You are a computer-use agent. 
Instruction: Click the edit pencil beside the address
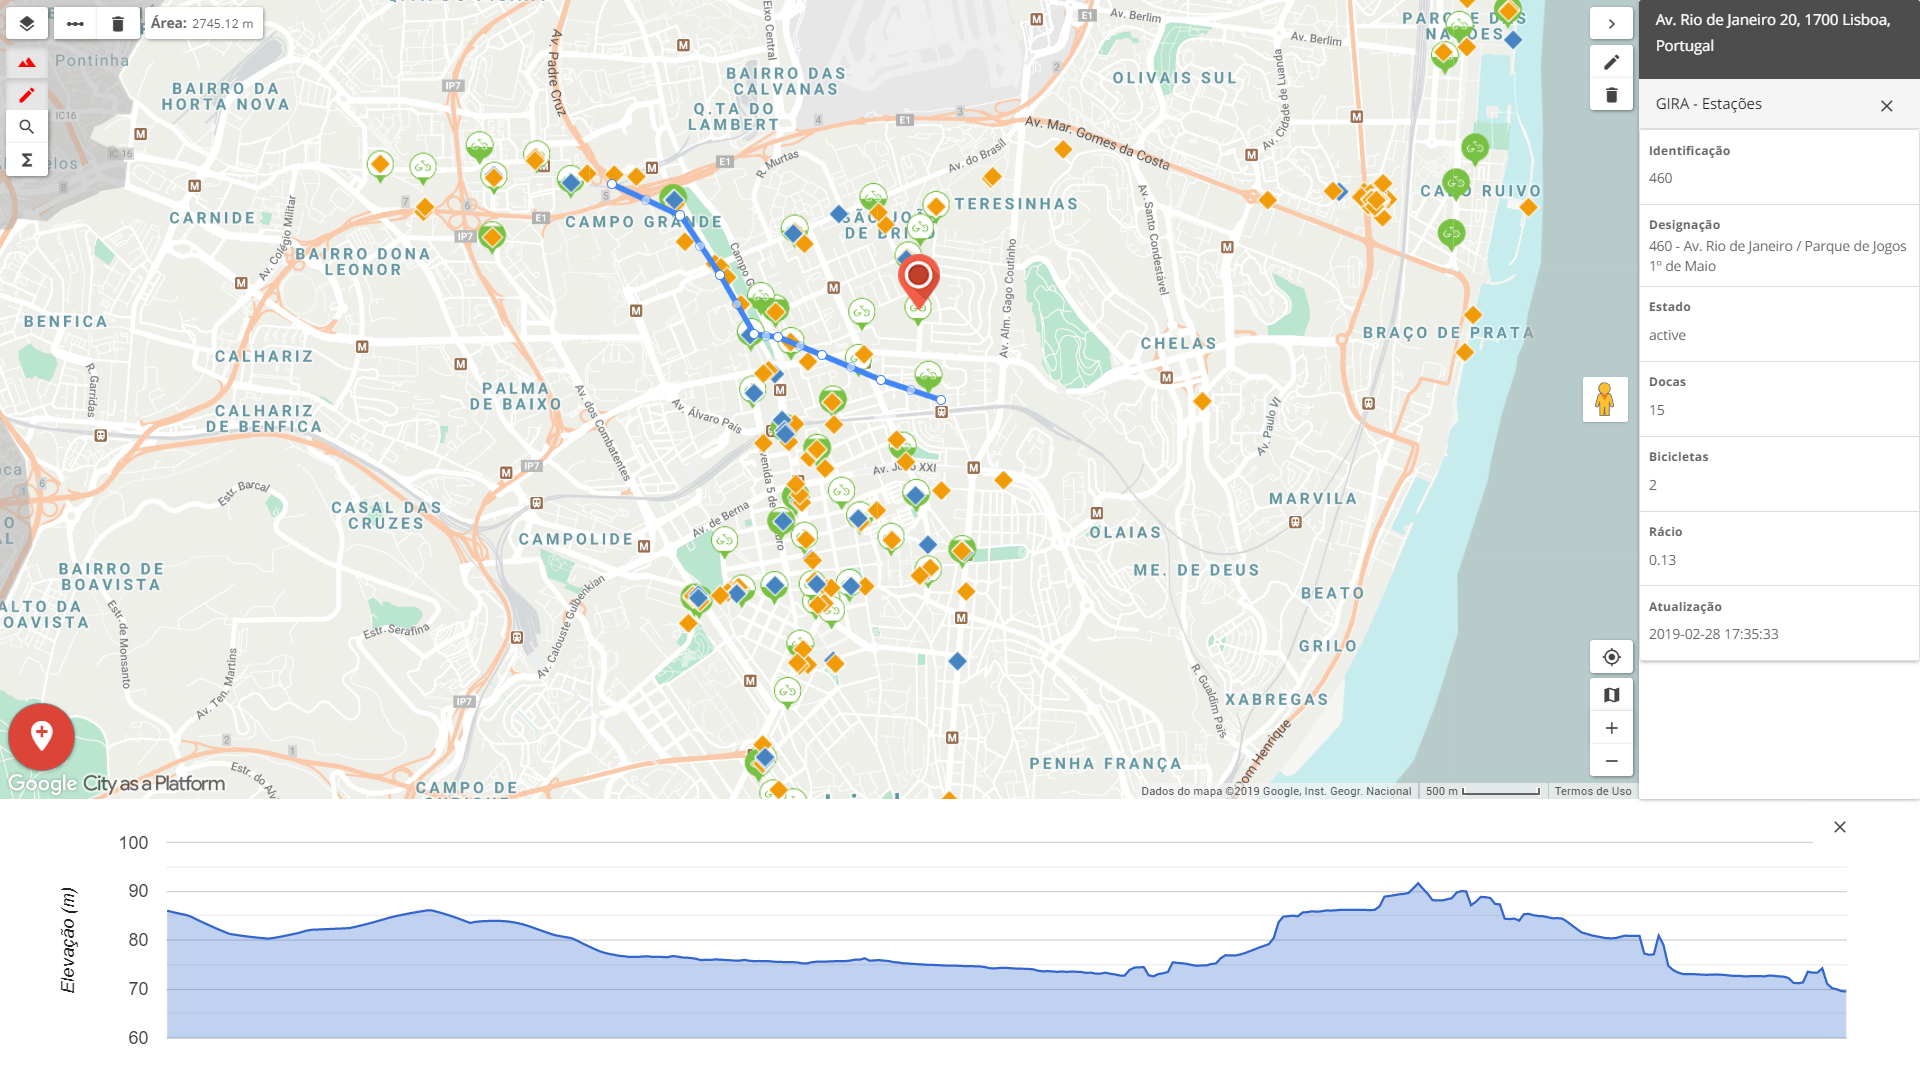[1611, 62]
